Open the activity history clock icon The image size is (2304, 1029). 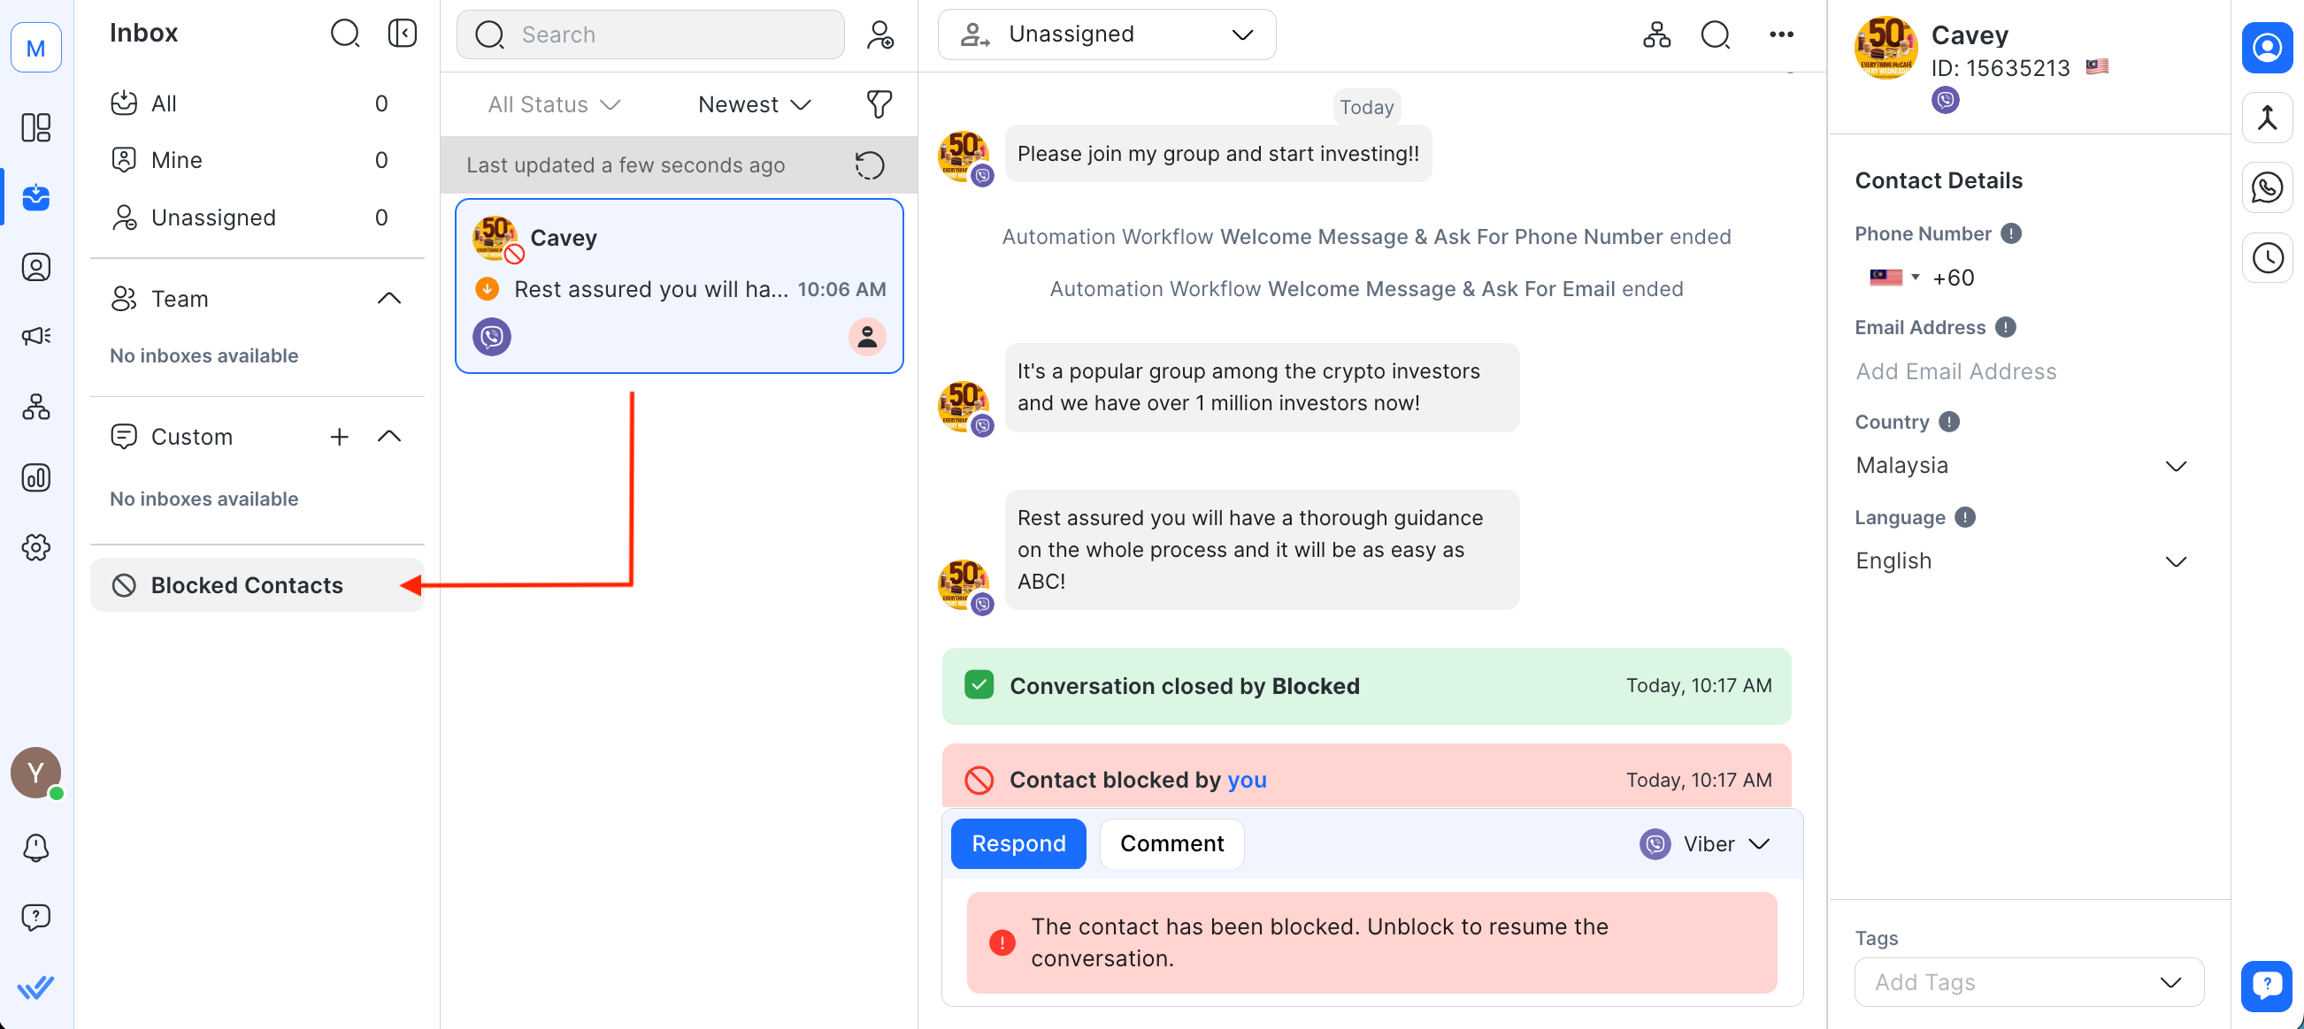(x=2267, y=257)
